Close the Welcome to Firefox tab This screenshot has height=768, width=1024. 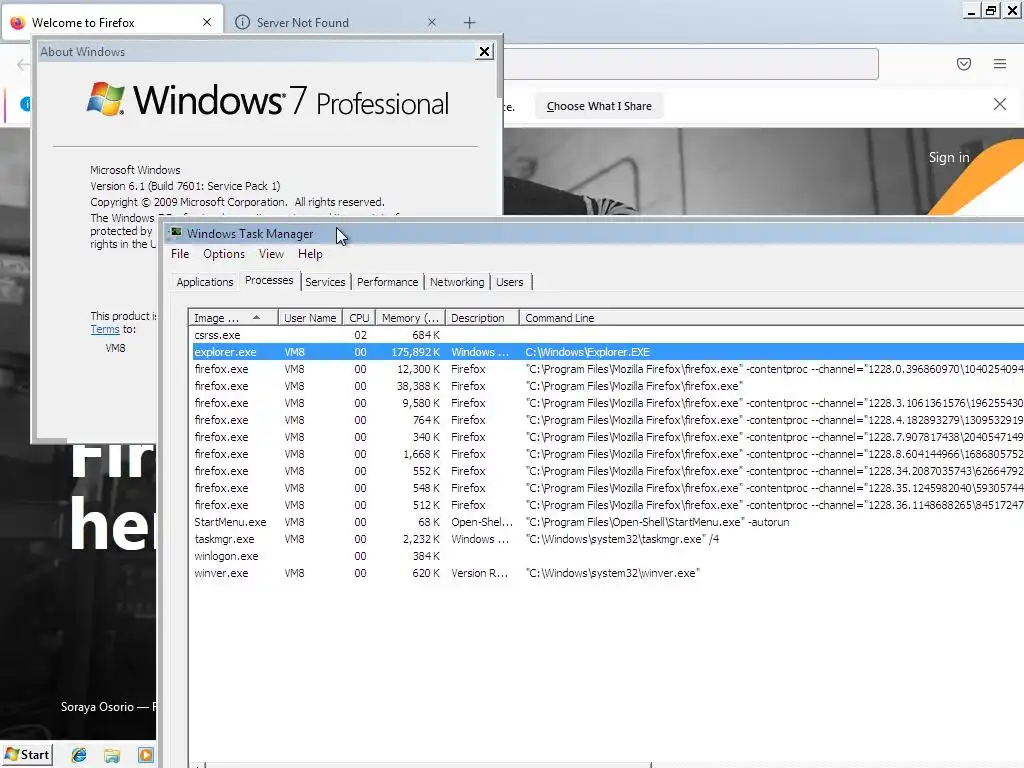coord(207,22)
